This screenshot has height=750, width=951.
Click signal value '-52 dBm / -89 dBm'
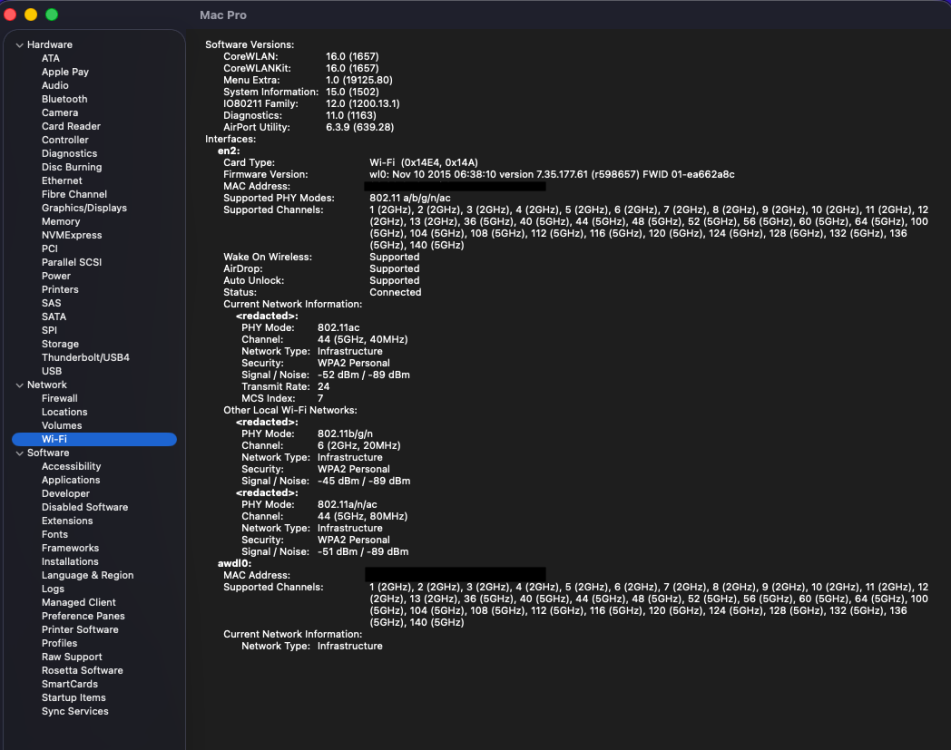point(363,375)
